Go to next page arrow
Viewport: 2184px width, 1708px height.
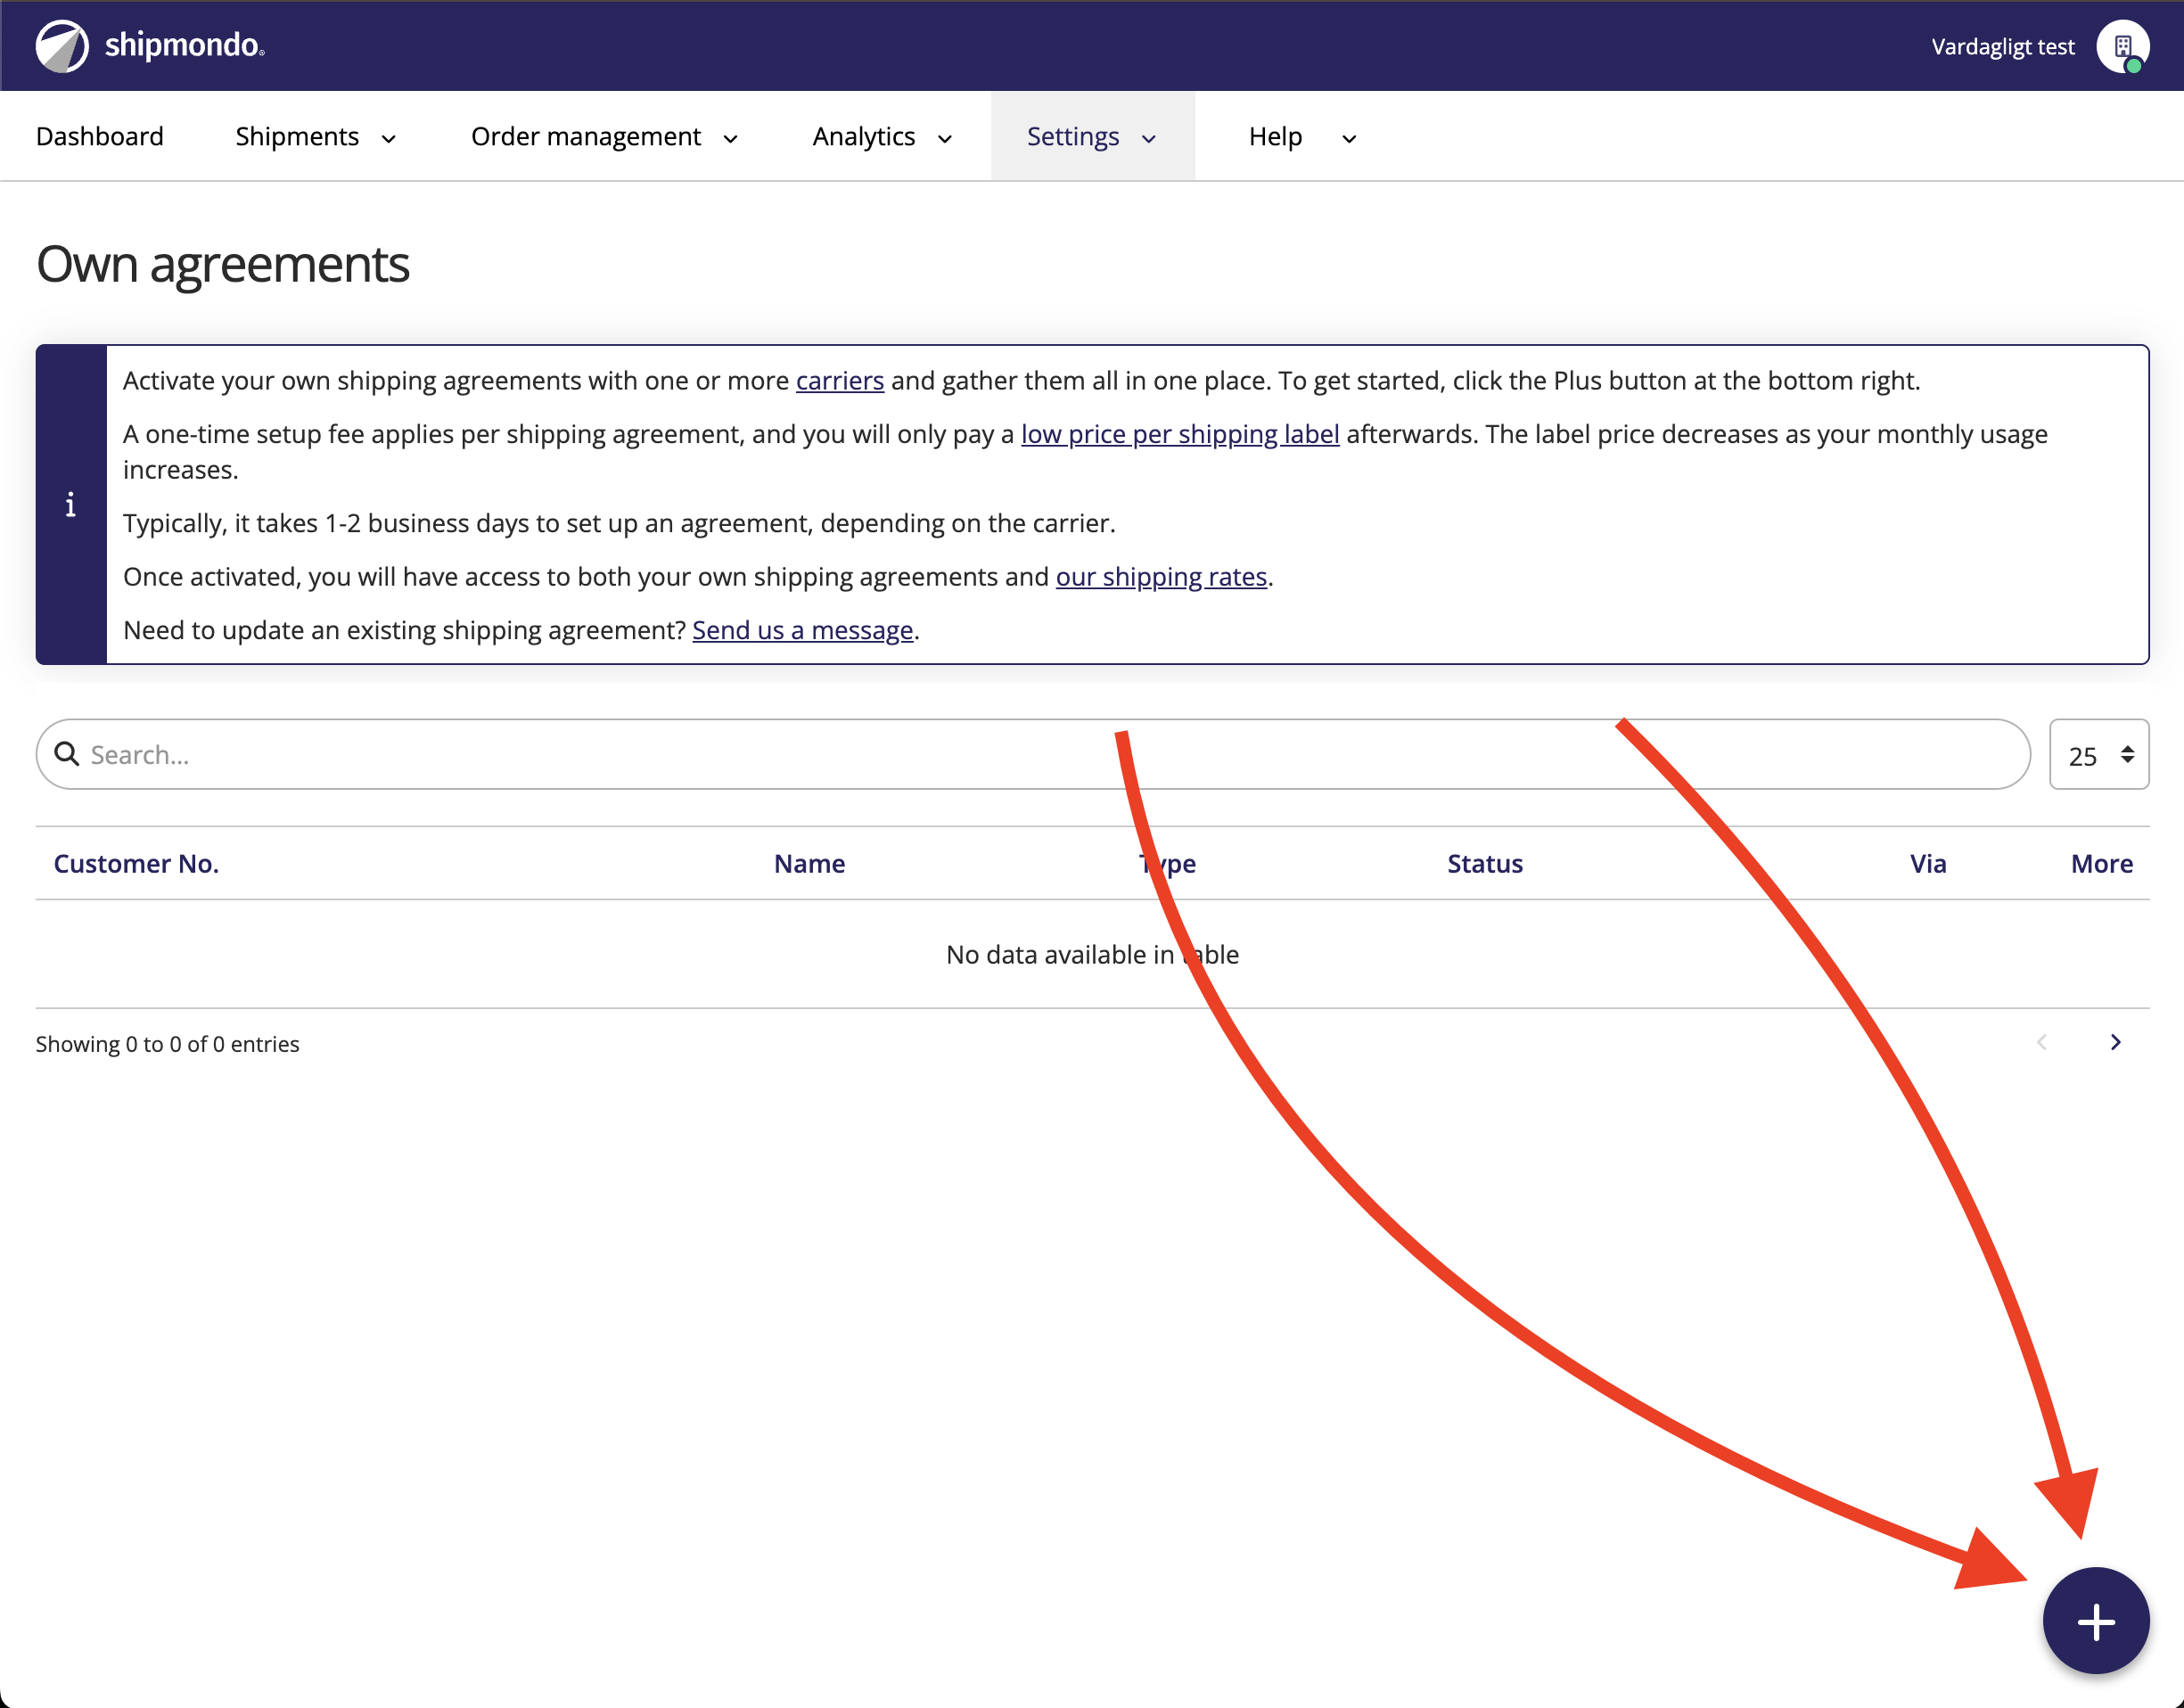pos(2115,1042)
